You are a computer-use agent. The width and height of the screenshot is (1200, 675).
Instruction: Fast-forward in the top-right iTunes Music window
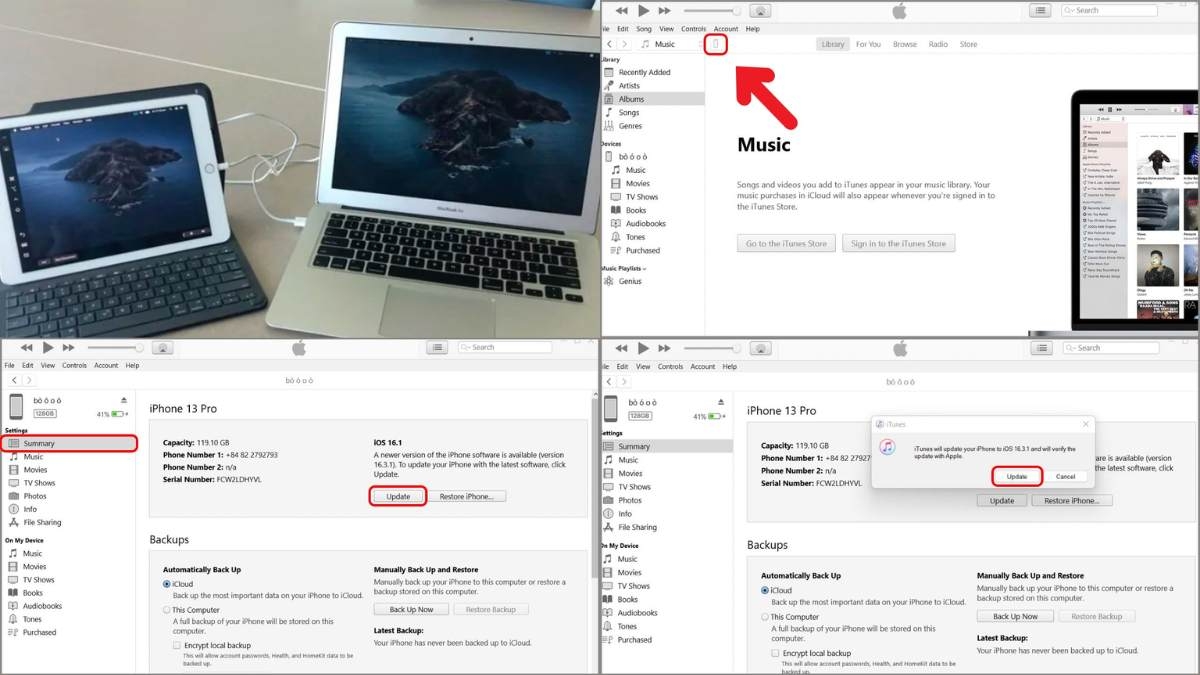667,10
